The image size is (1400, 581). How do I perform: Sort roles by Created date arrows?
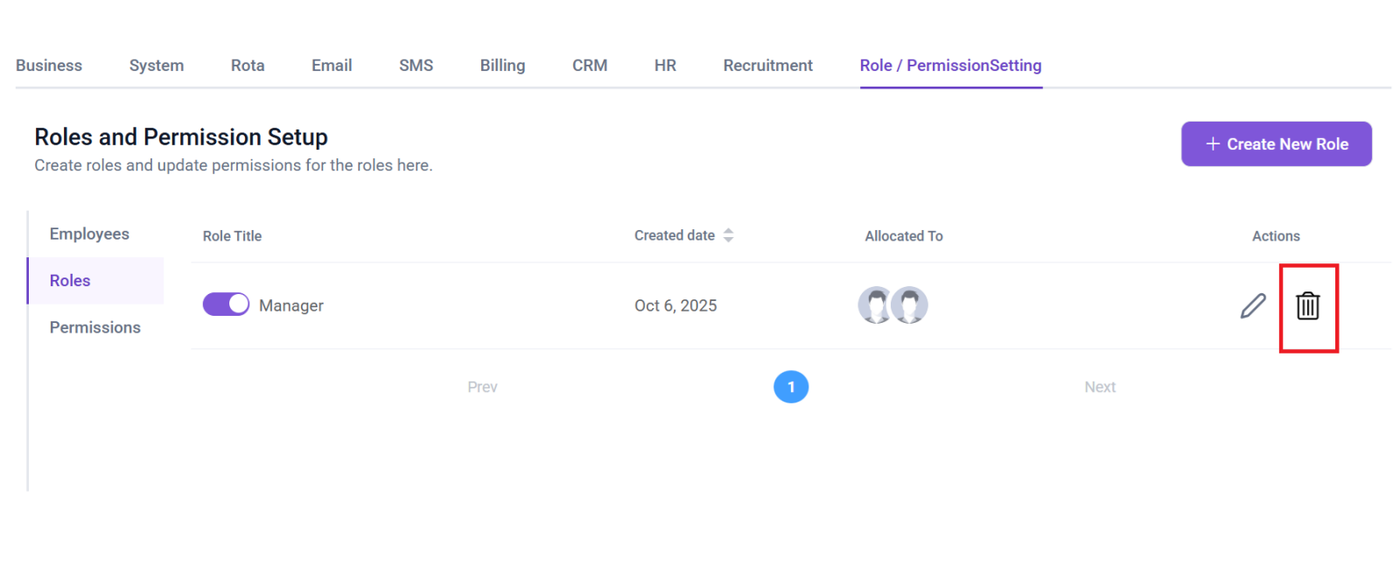click(728, 236)
